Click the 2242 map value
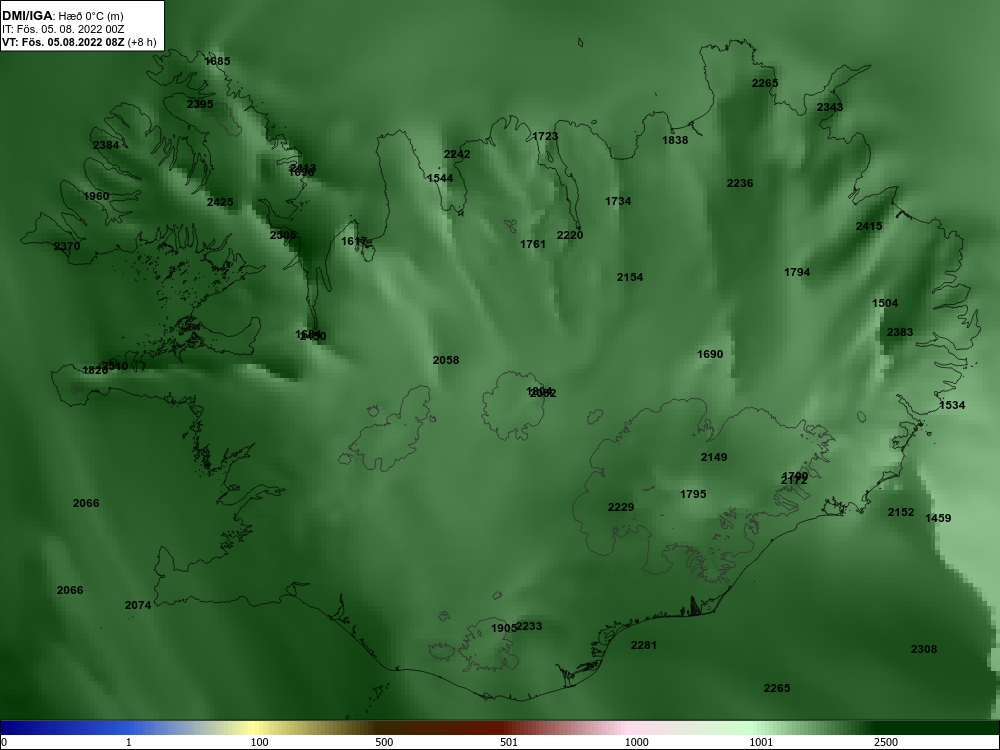Screen dimensions: 1000x750 457,154
